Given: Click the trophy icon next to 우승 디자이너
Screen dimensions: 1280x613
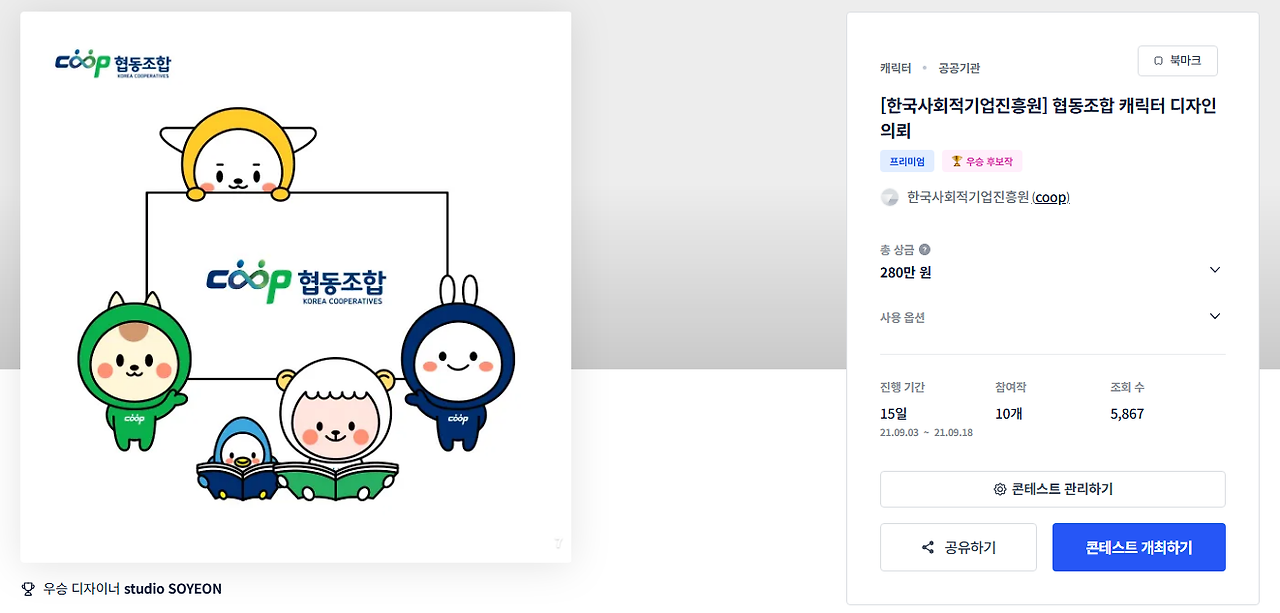Looking at the screenshot, I should [28, 589].
